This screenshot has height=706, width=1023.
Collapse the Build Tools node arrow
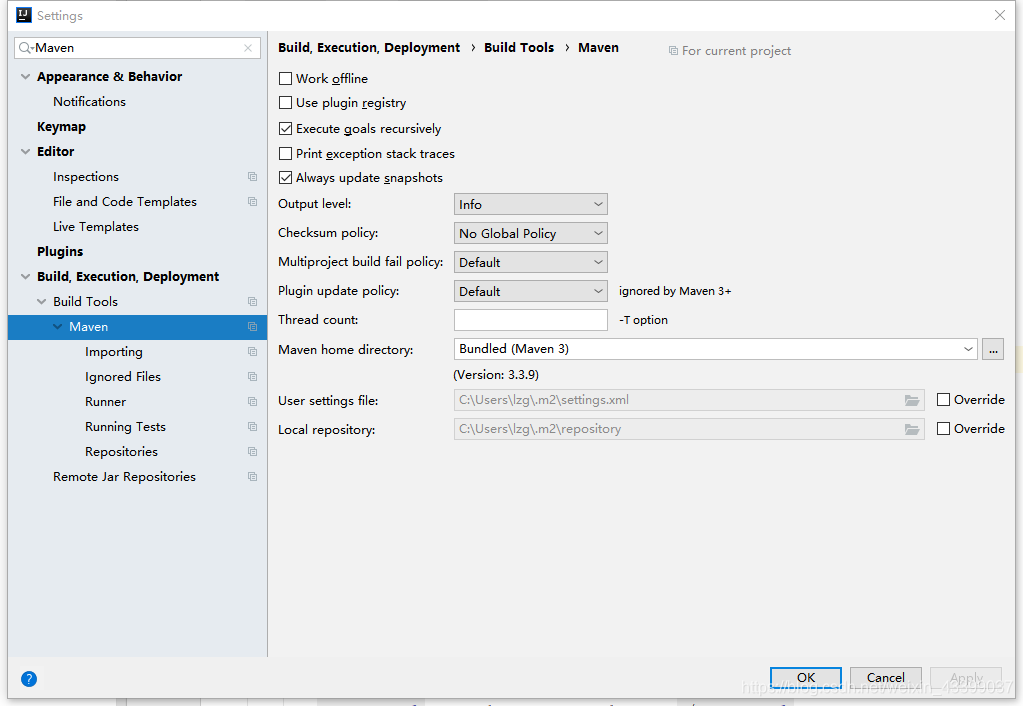tap(42, 301)
